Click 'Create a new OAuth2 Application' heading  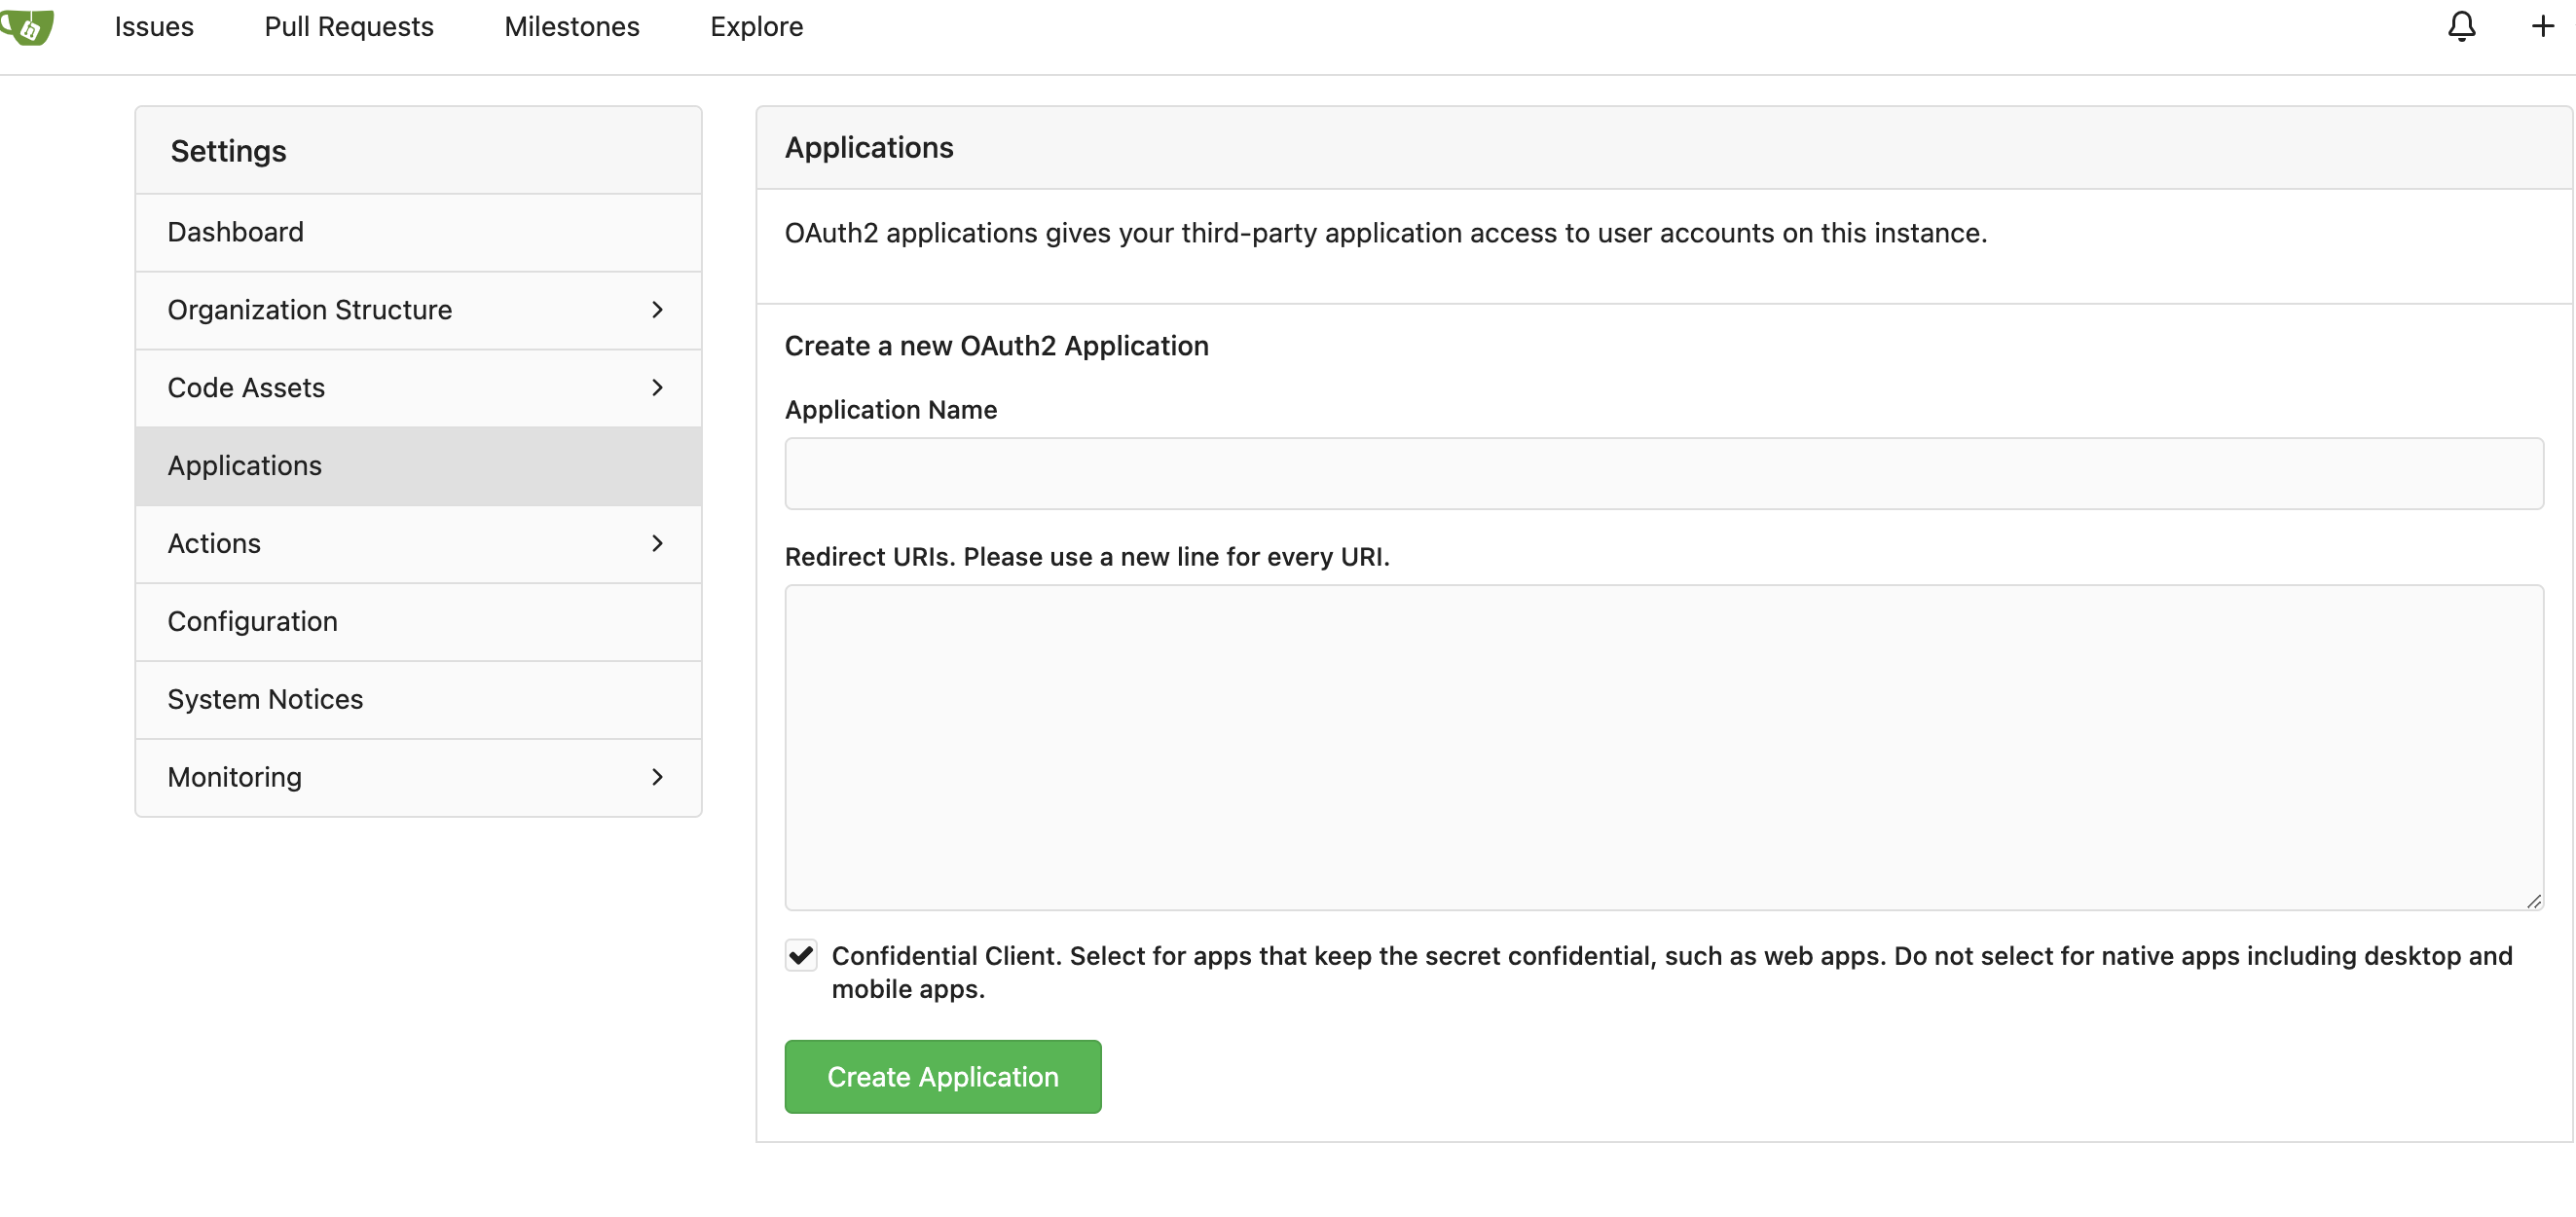pyautogui.click(x=997, y=346)
